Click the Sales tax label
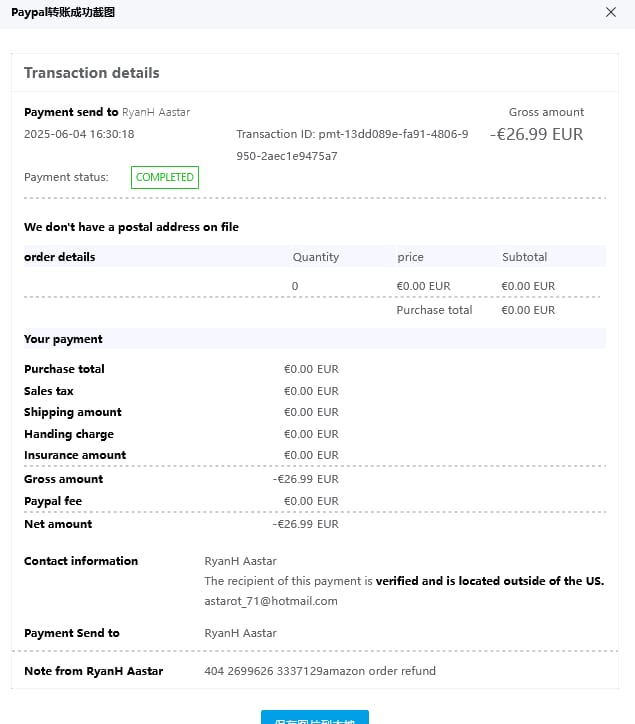This screenshot has width=635, height=724. 49,391
